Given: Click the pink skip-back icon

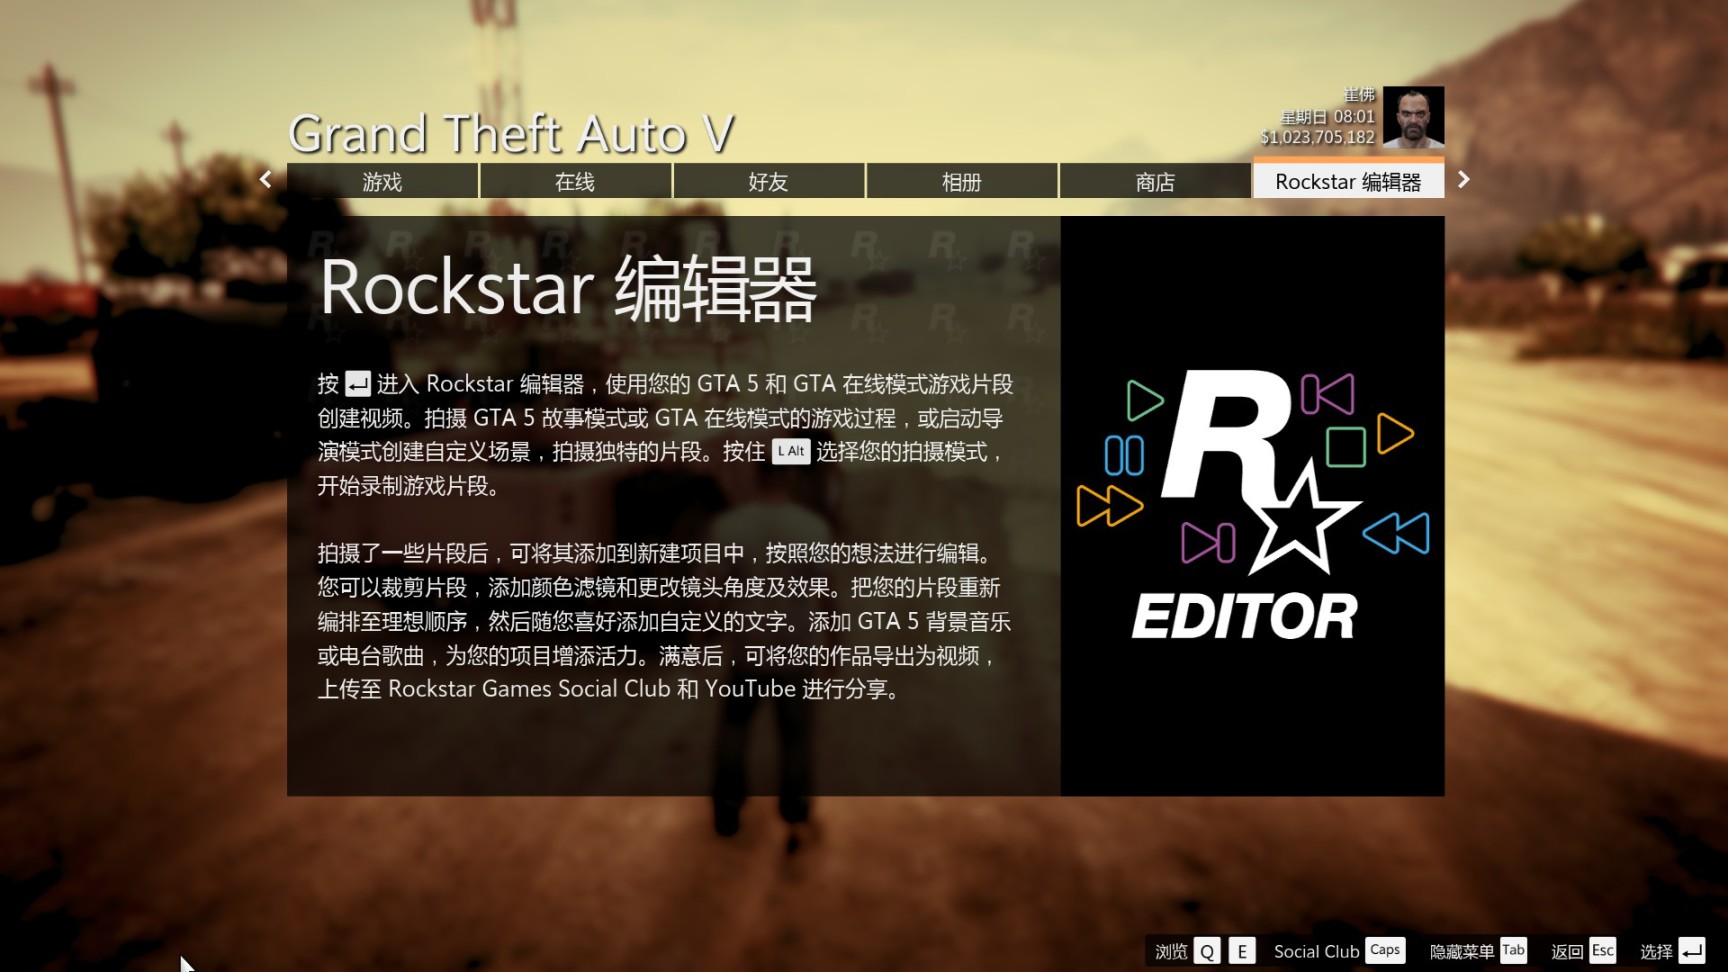Looking at the screenshot, I should pyautogui.click(x=1328, y=394).
